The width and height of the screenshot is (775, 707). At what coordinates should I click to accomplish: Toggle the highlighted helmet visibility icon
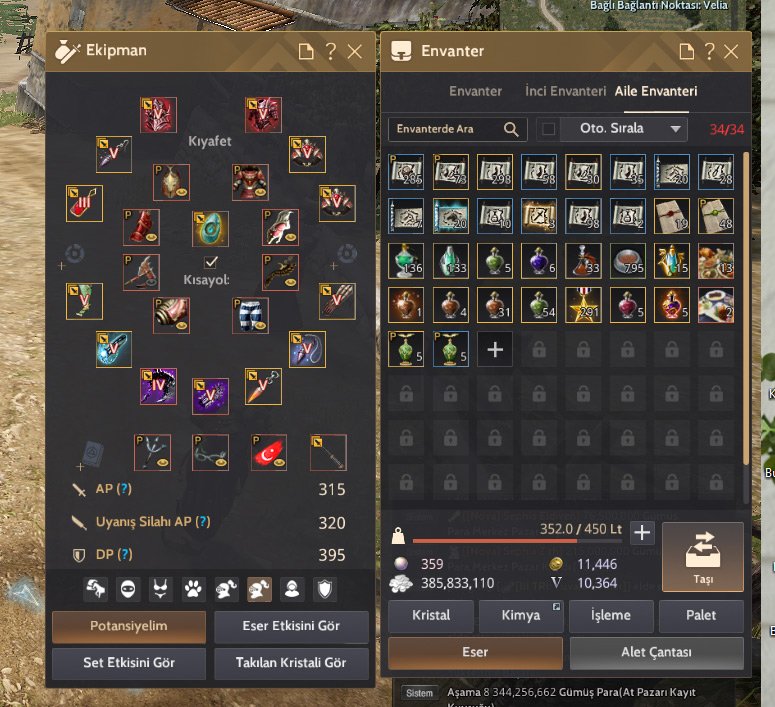(259, 589)
